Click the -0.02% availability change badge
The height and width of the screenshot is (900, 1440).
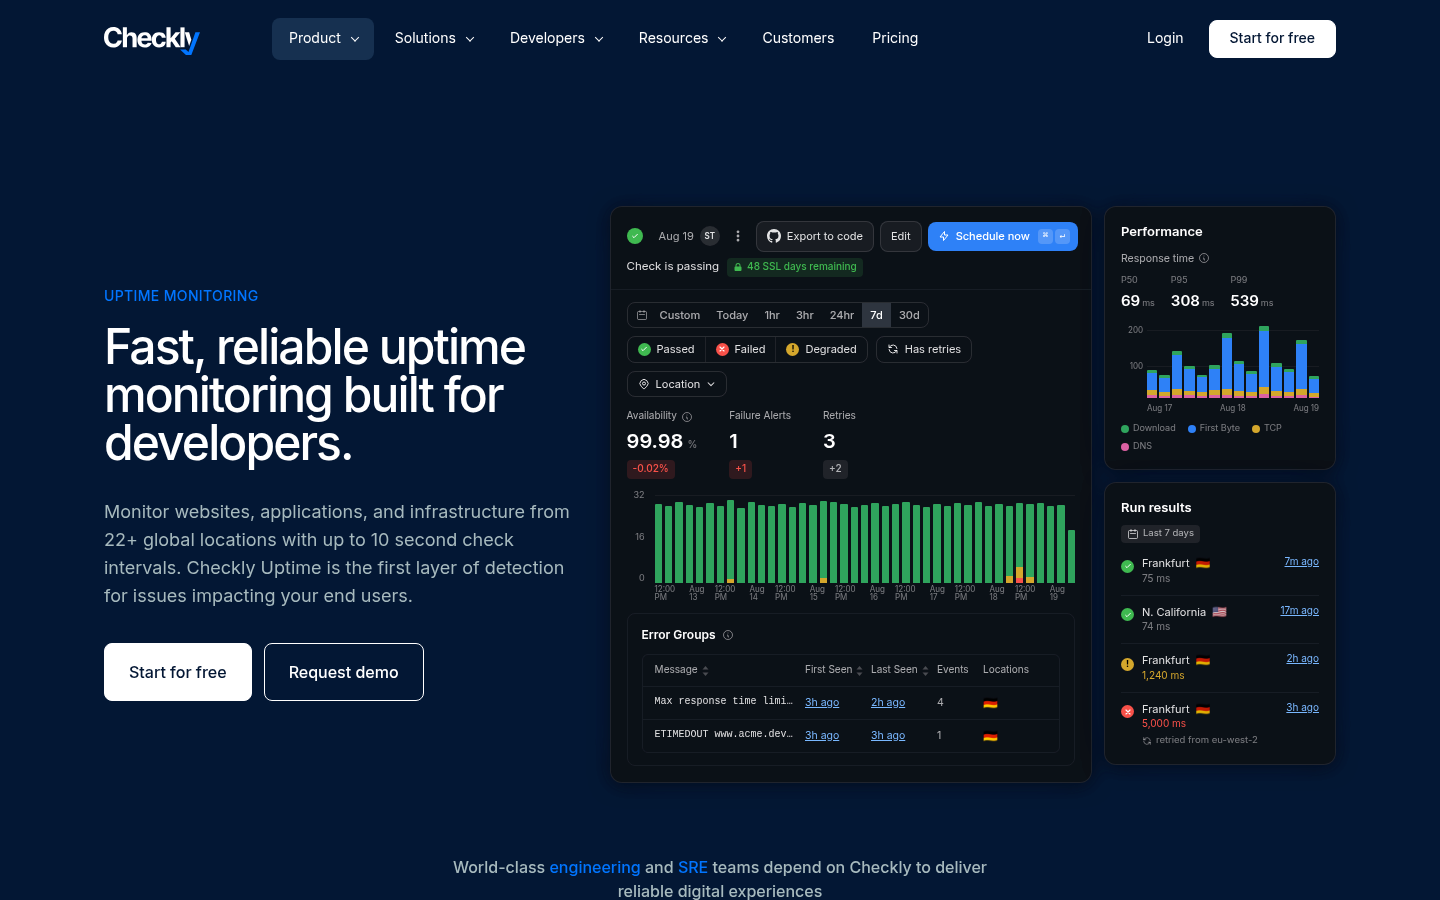coord(650,468)
